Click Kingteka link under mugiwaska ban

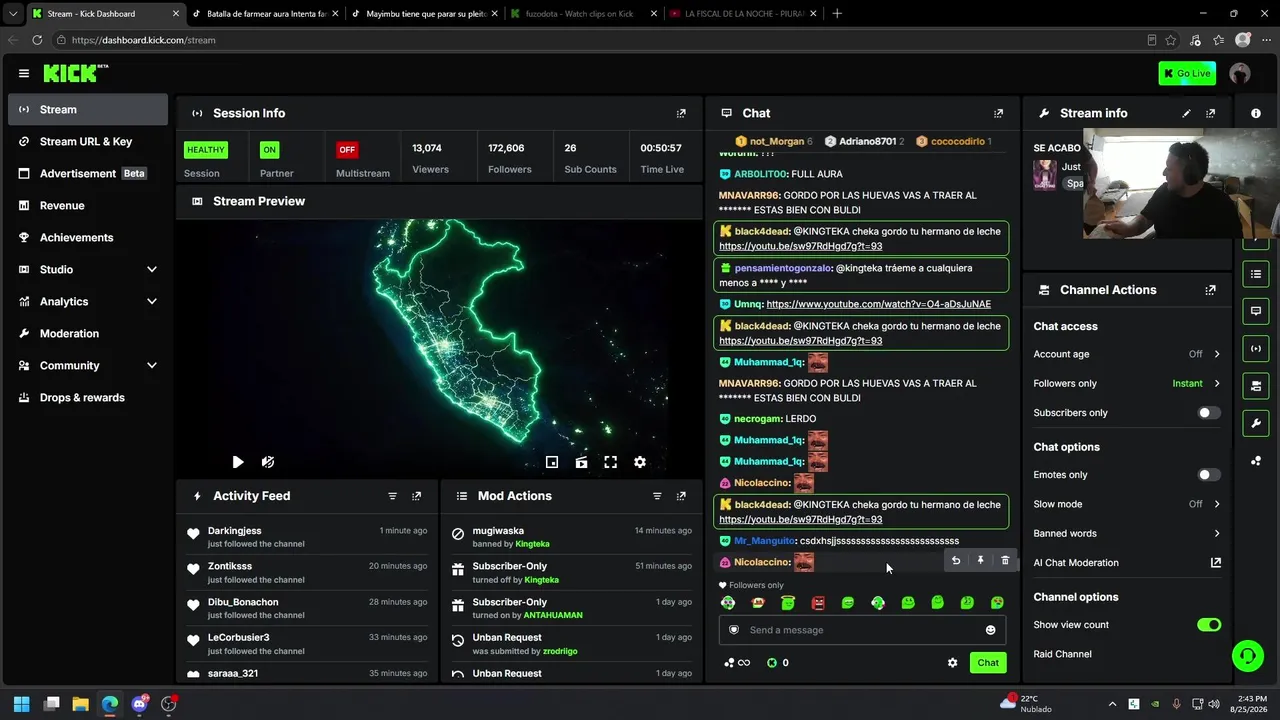point(532,544)
